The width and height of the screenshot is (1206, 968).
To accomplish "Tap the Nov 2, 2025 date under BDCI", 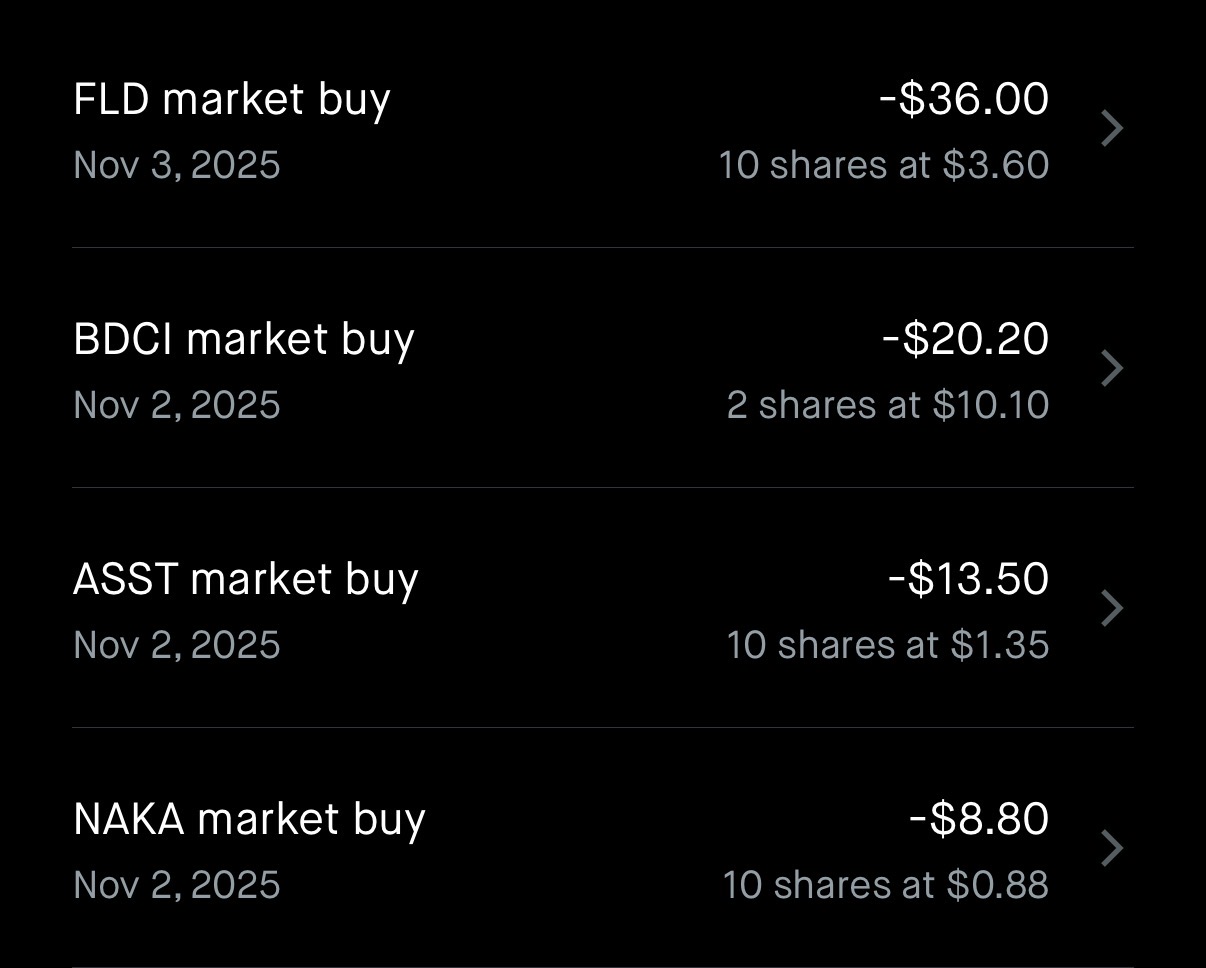I will (x=177, y=405).
